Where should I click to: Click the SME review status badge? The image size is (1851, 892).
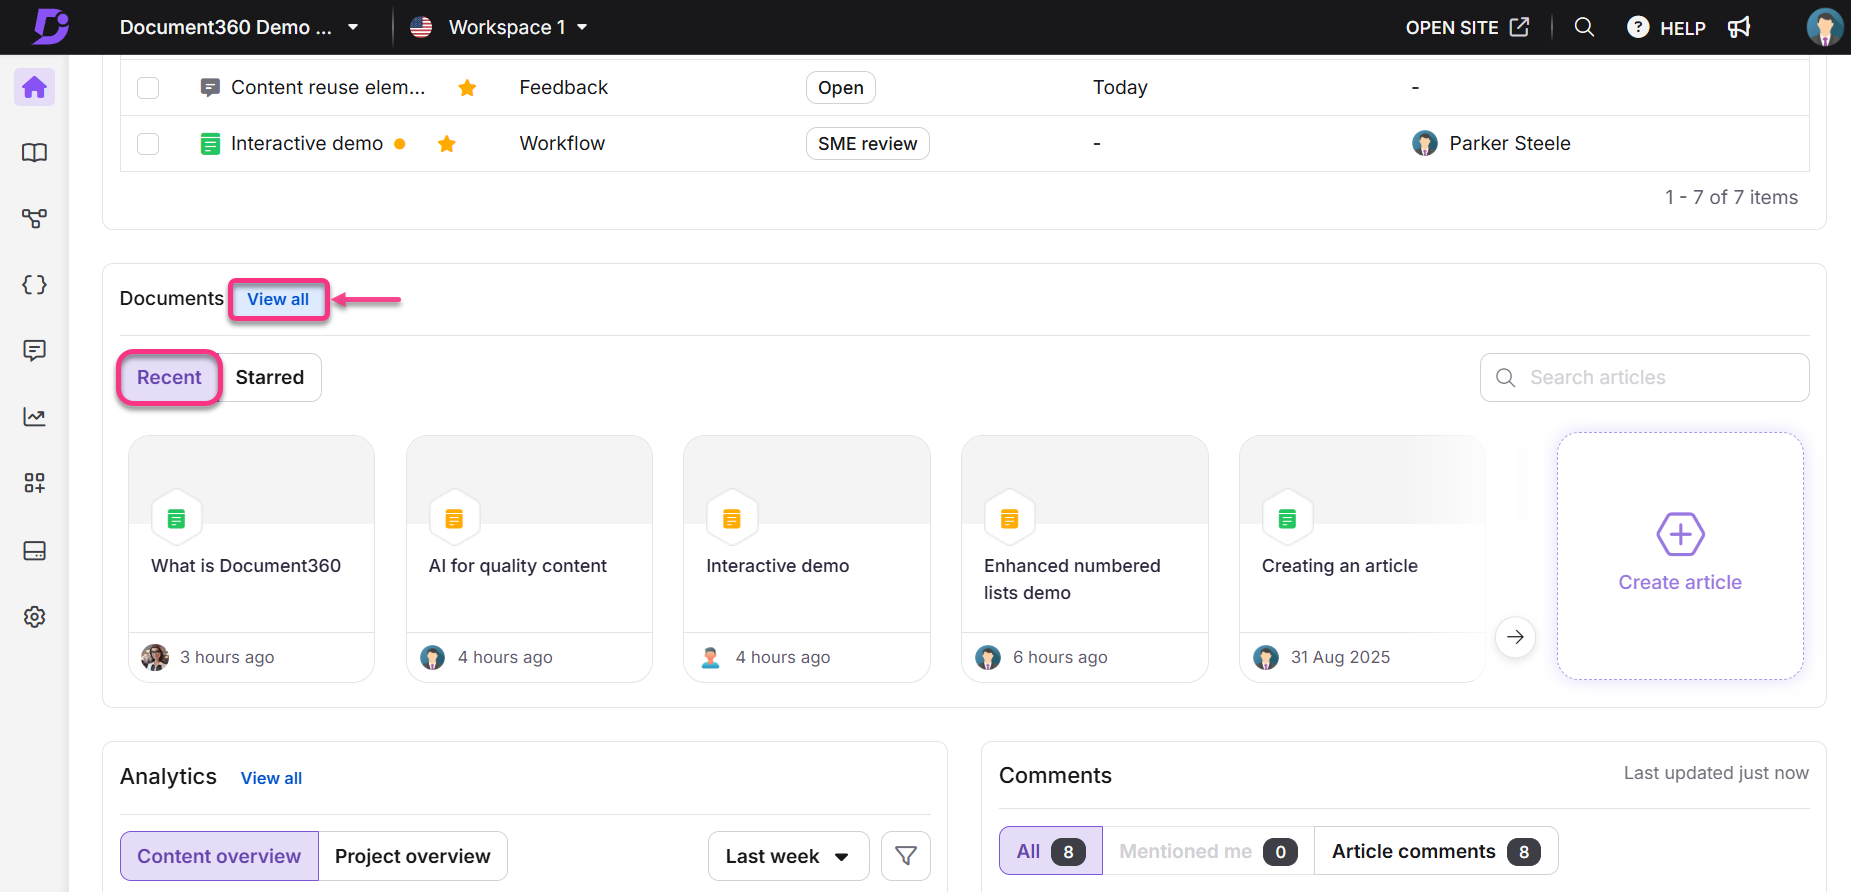tap(868, 144)
